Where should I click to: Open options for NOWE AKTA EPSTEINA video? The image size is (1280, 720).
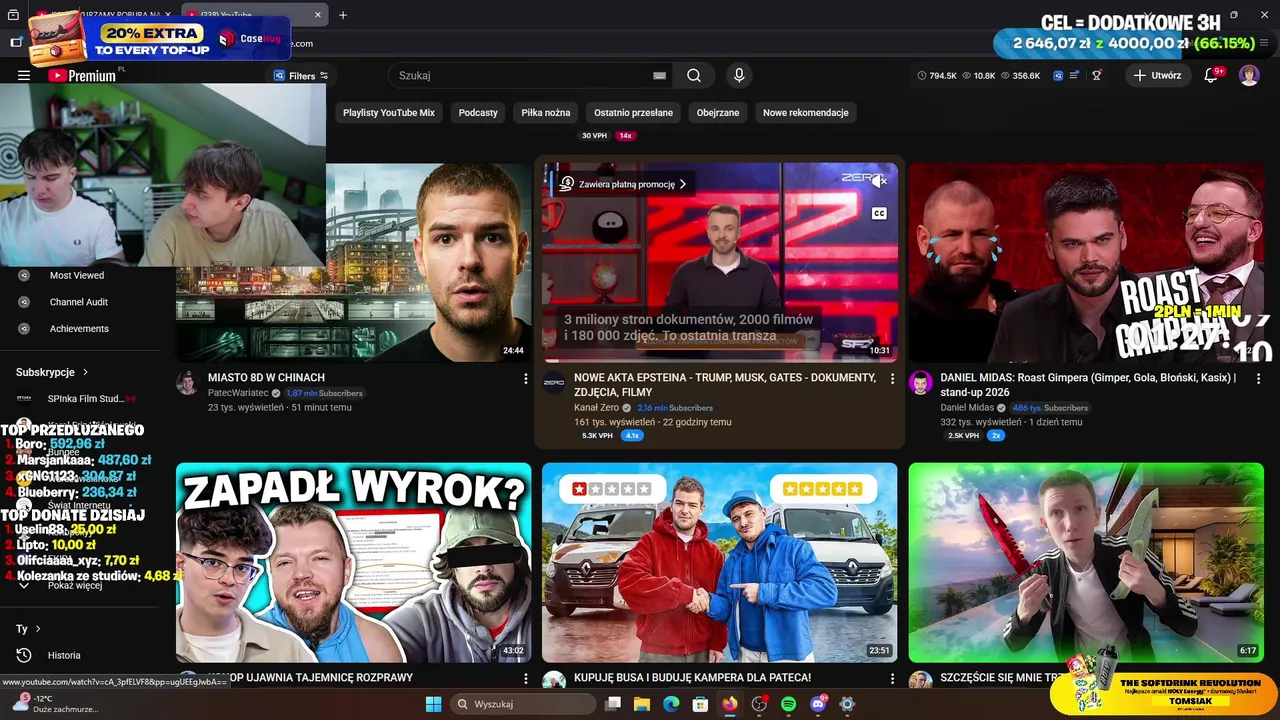click(x=892, y=379)
